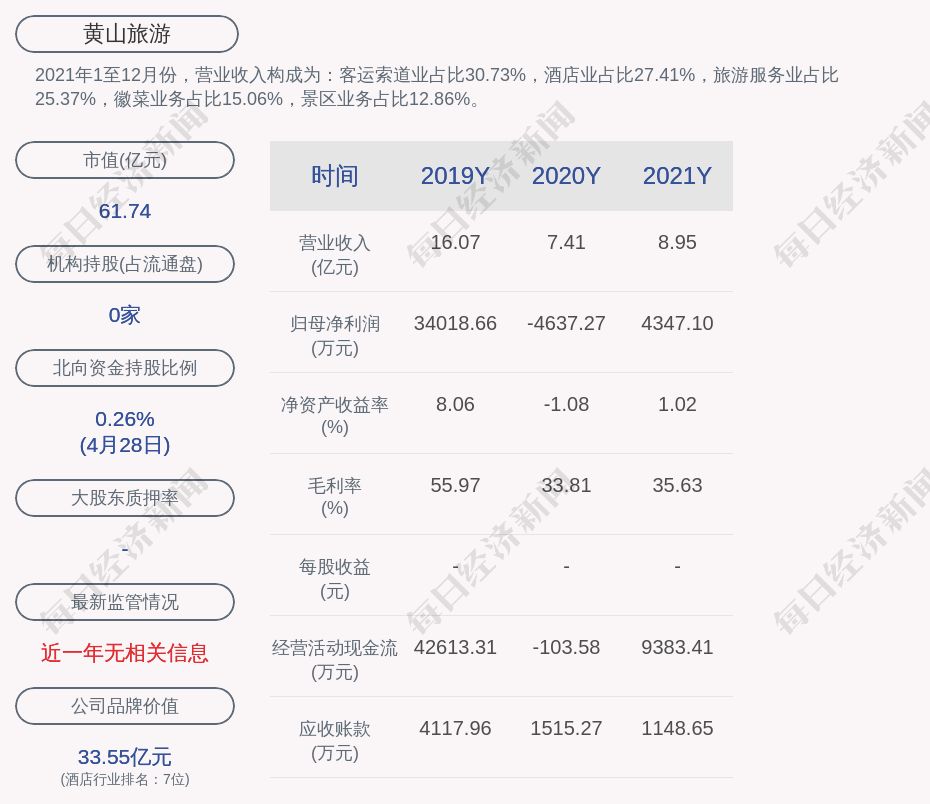This screenshot has height=804, width=930.
Task: Click receivables value 4117.96
Action: pos(455,729)
